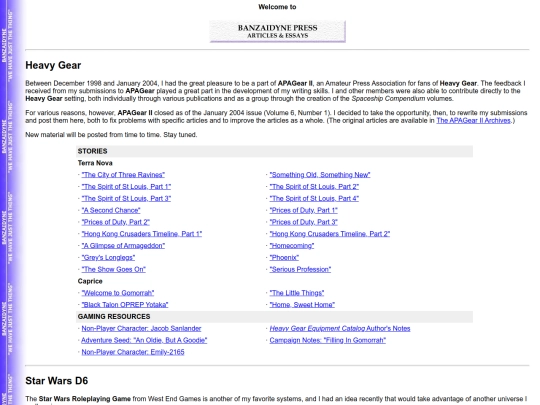Image resolution: width=540 pixels, height=405 pixels.
Task: Open "Prices of Duty, Part 3" link
Action: [x=303, y=222]
